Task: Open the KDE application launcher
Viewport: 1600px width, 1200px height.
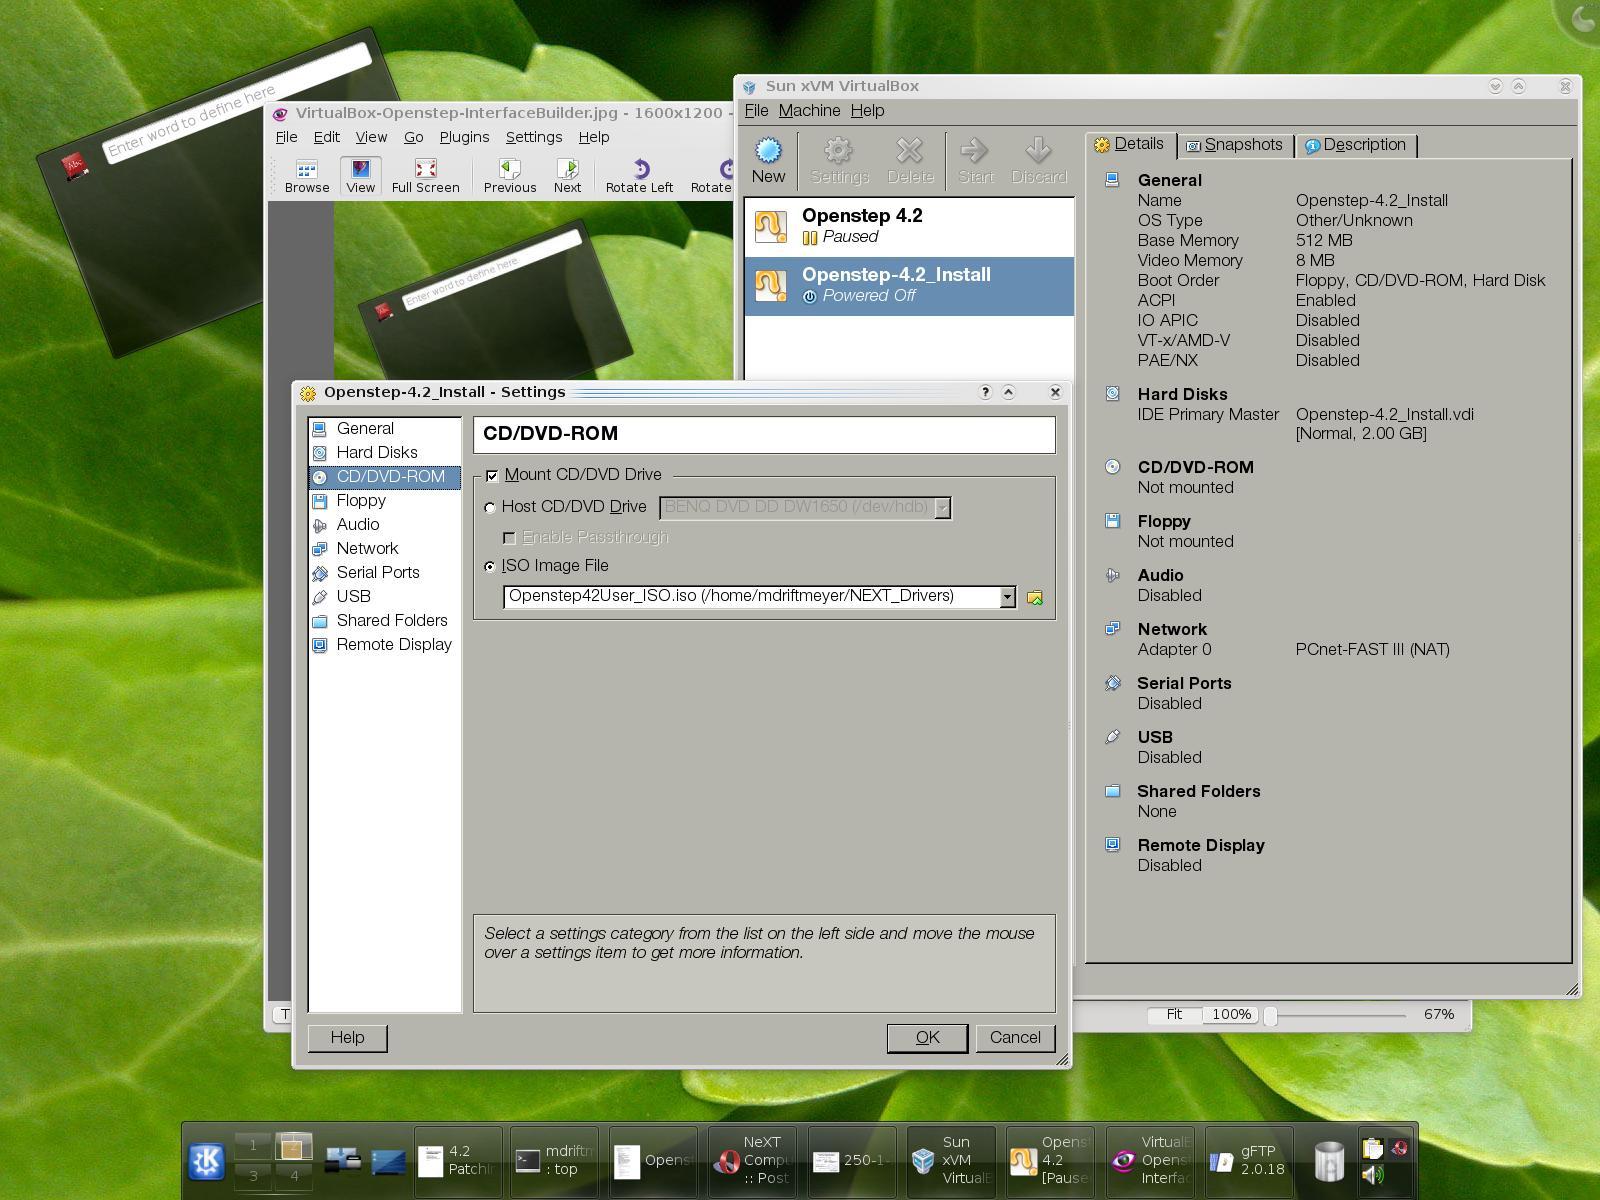Action: 205,1160
